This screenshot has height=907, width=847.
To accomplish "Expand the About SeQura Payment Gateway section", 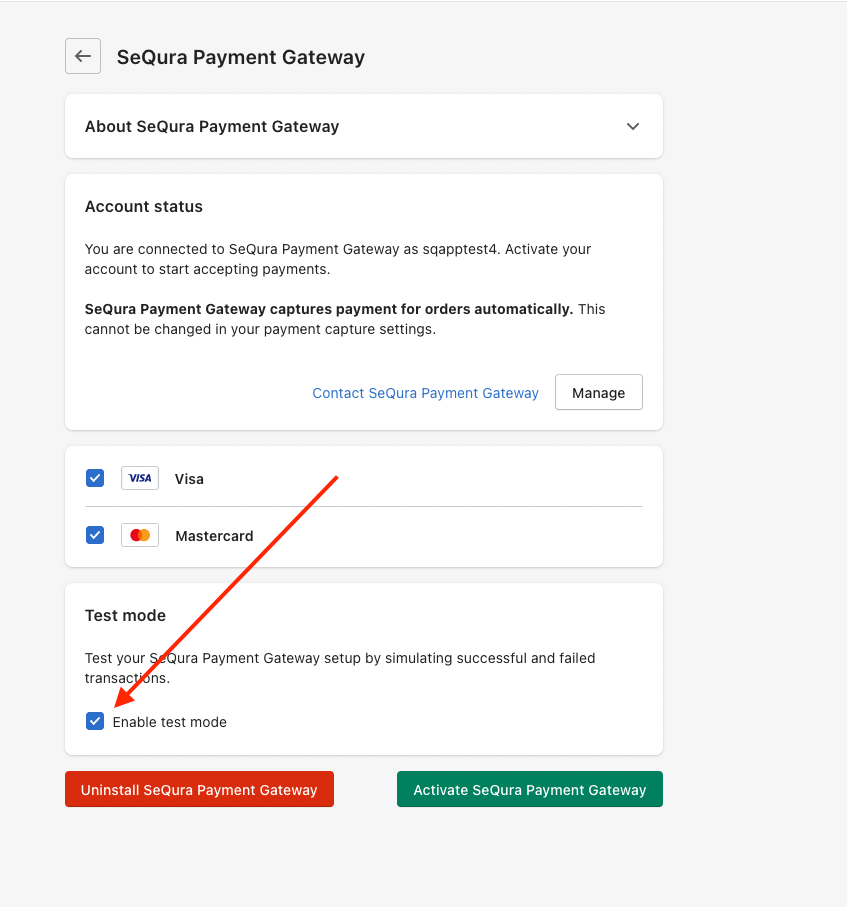I will 633,126.
